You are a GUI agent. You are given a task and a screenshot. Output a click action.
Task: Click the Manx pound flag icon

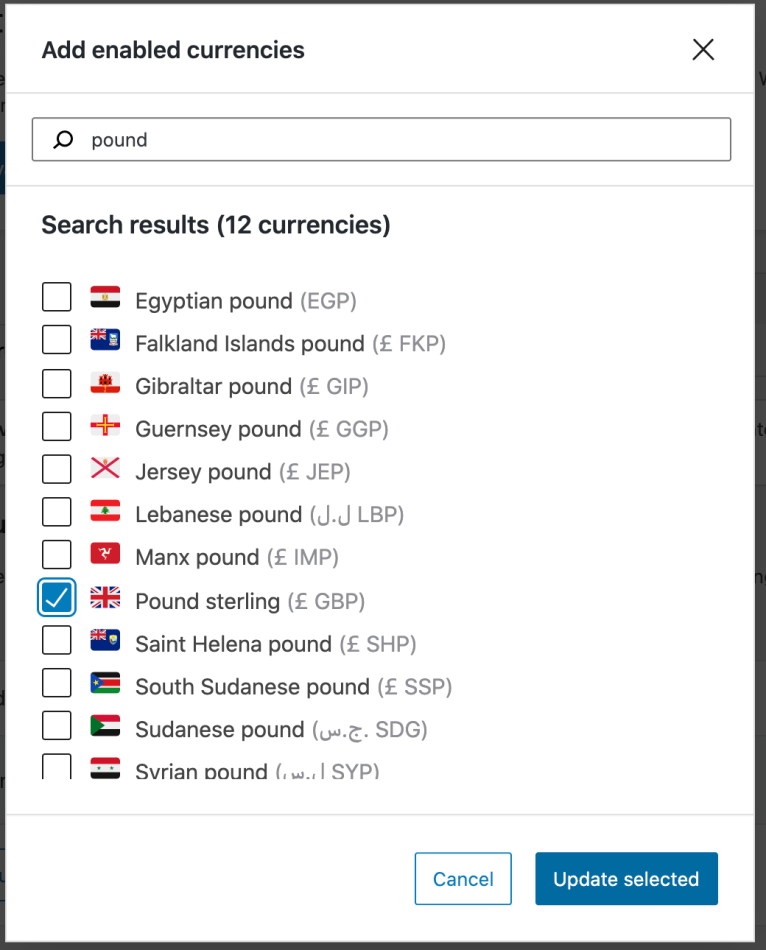click(x=105, y=554)
